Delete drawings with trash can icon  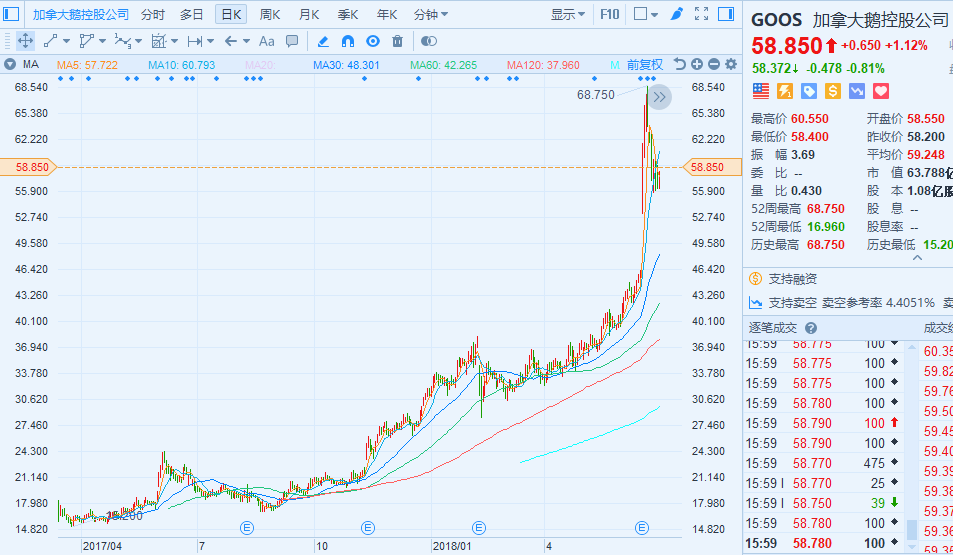397,41
